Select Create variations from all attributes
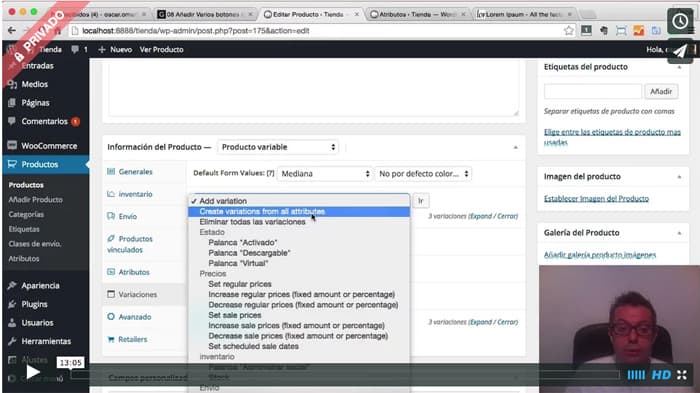 tap(299, 211)
